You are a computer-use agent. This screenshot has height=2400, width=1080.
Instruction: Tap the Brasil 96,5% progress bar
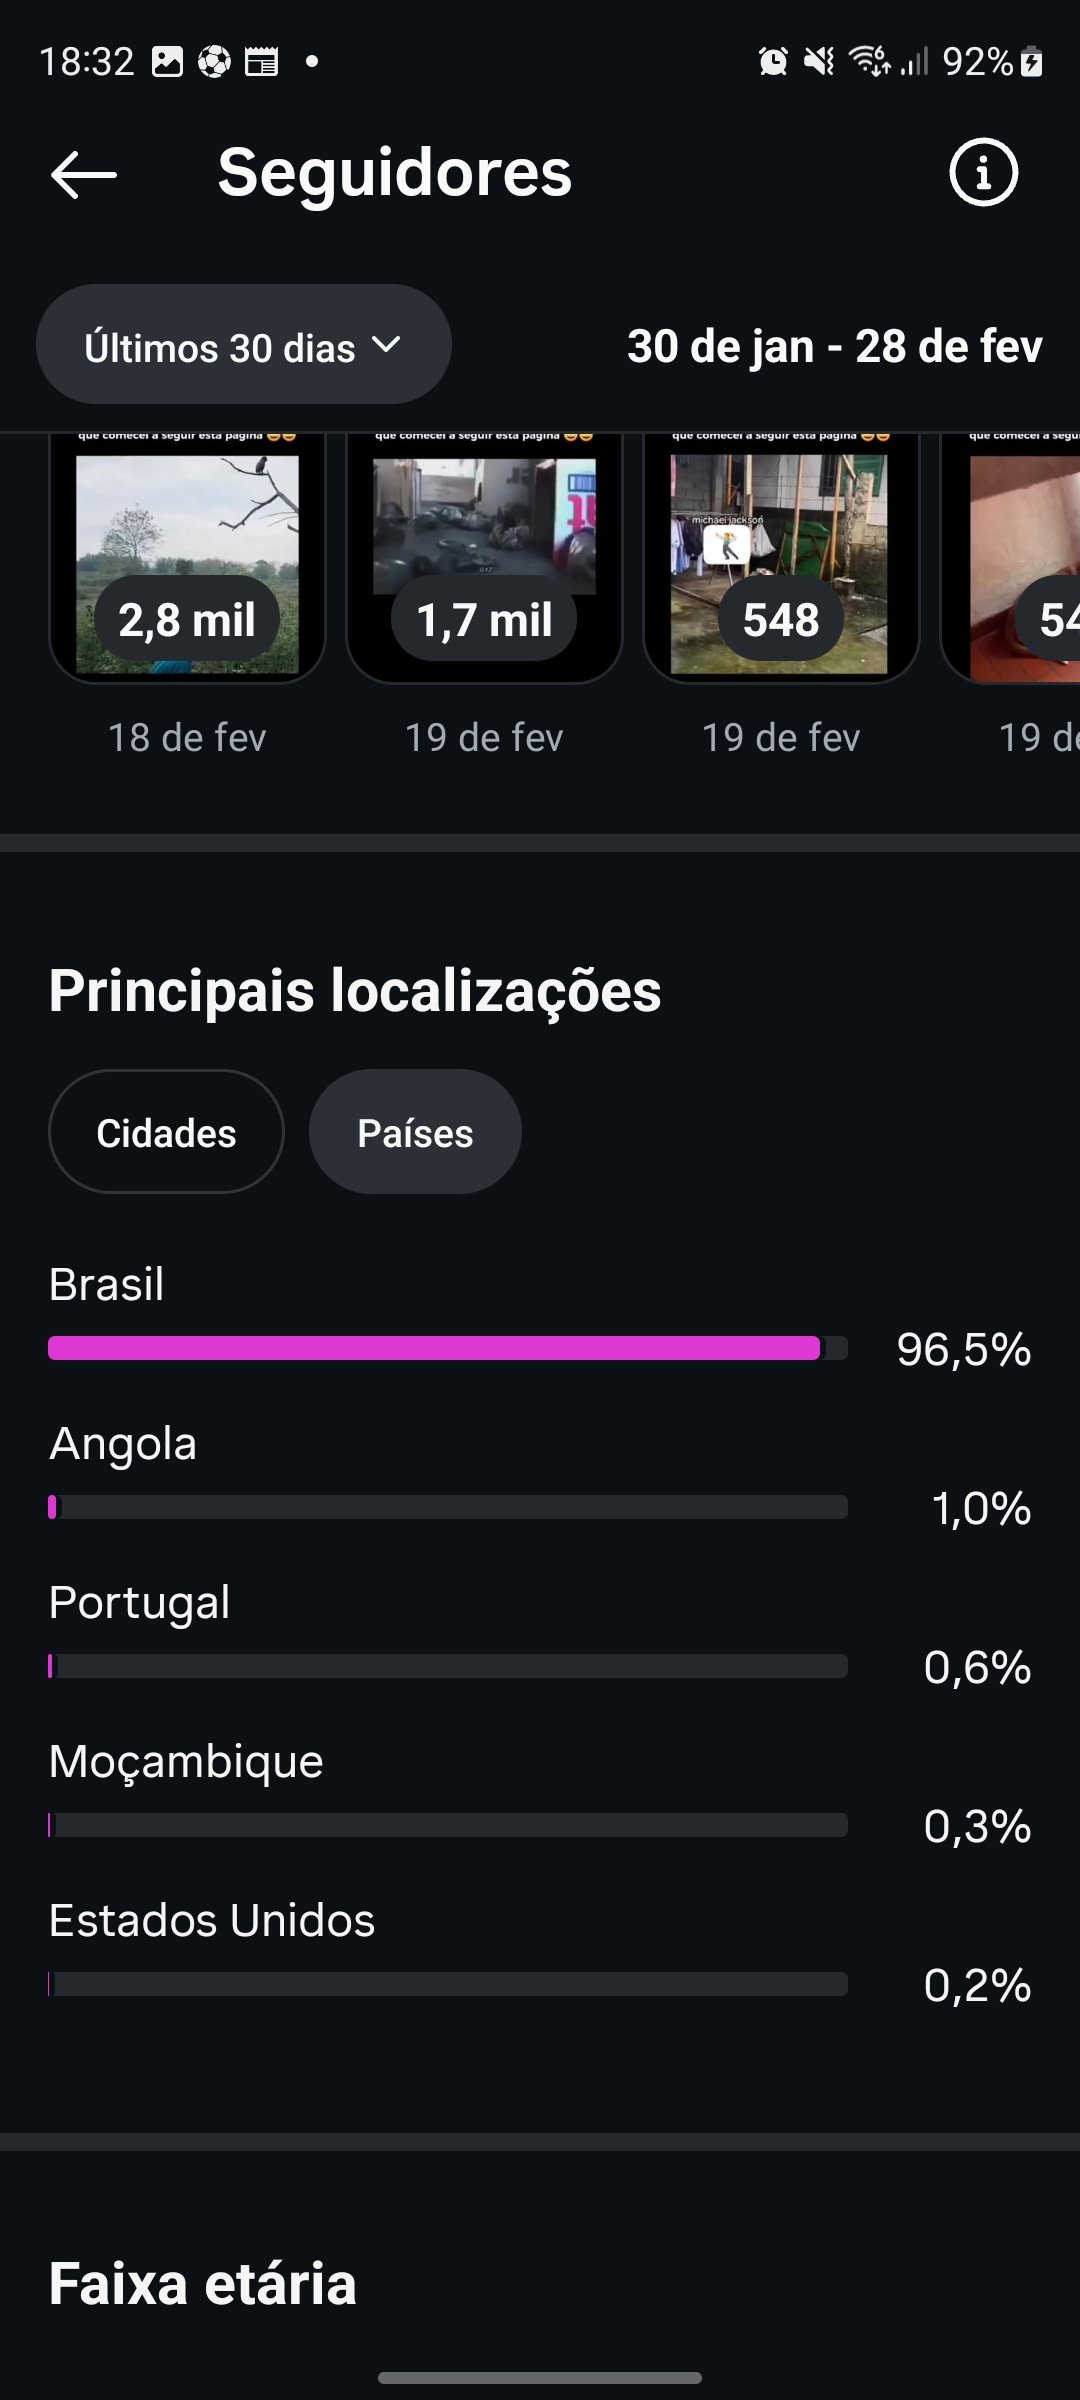click(x=447, y=1348)
